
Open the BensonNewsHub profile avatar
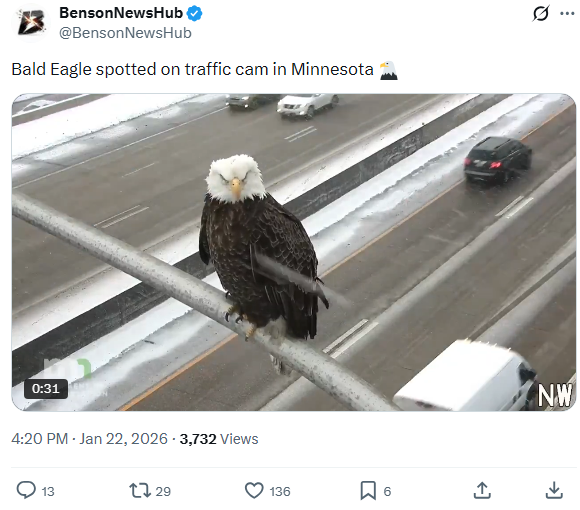pyautogui.click(x=32, y=22)
